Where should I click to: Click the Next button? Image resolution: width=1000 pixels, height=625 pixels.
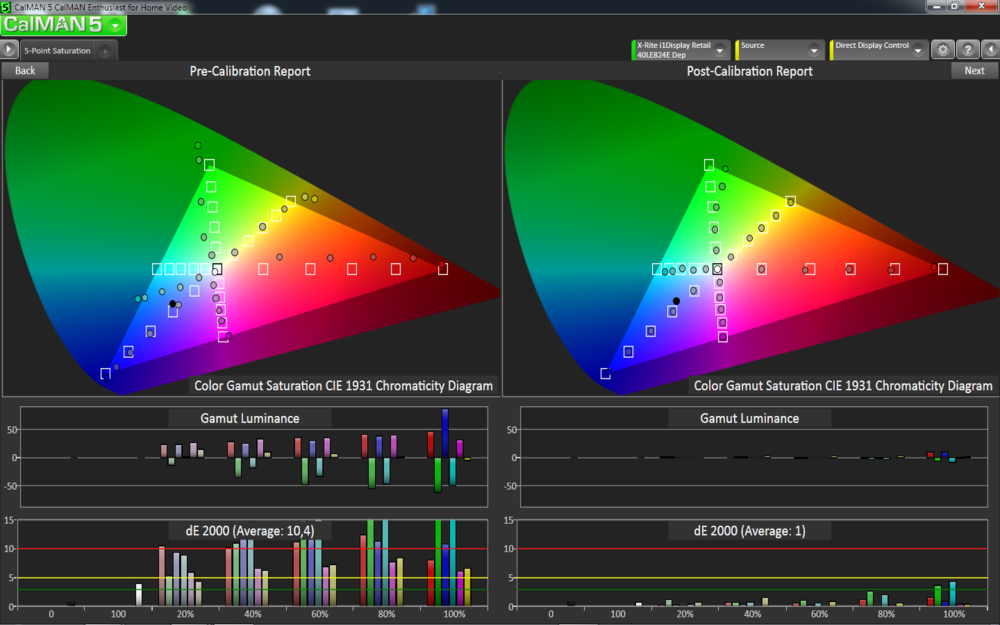coord(975,70)
